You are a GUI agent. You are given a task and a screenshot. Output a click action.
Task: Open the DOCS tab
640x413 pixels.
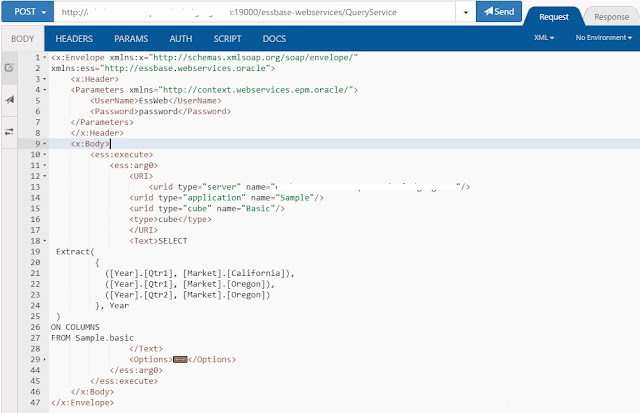274,39
